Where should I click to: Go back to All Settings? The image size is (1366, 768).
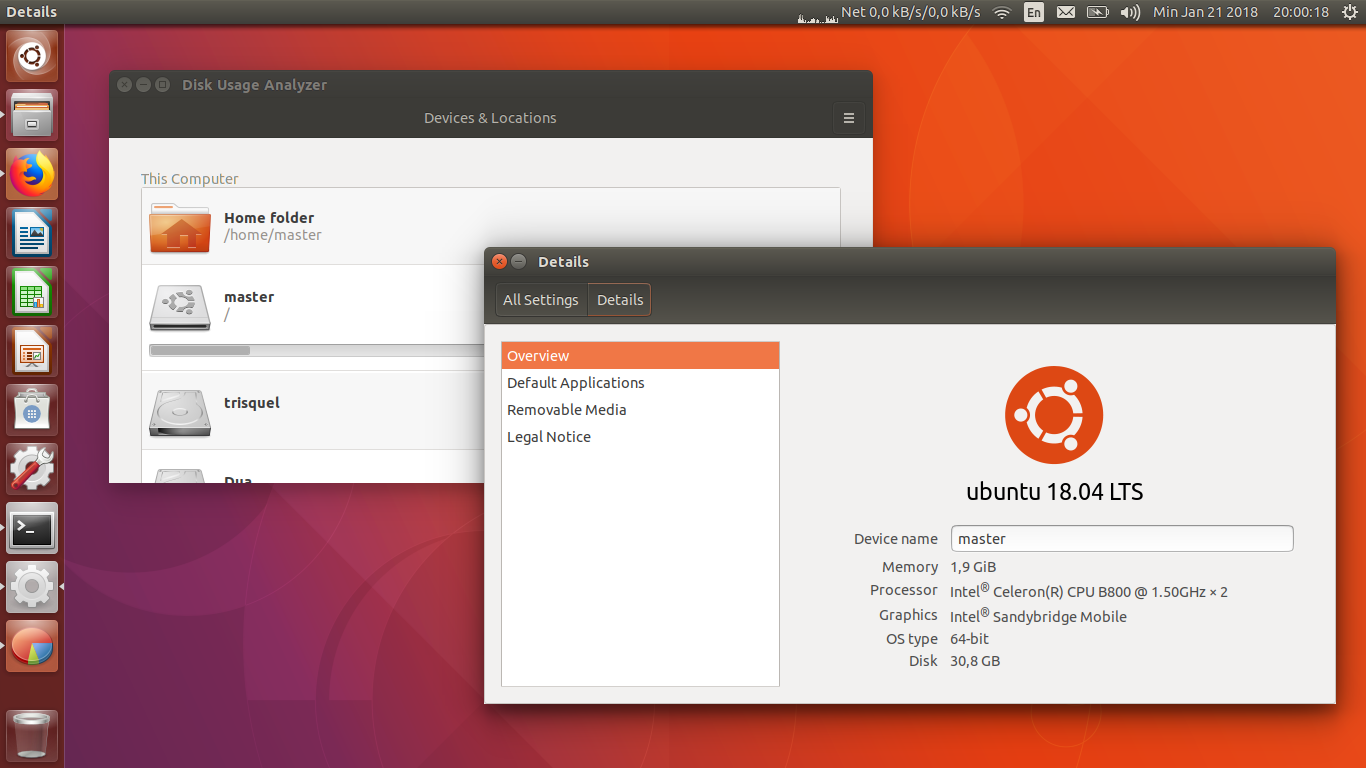click(x=541, y=300)
